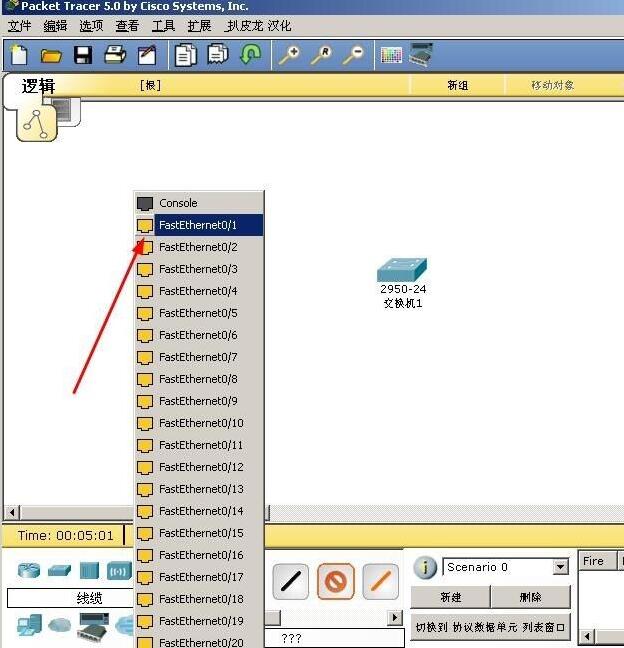Open the 工具 menu

163,26
